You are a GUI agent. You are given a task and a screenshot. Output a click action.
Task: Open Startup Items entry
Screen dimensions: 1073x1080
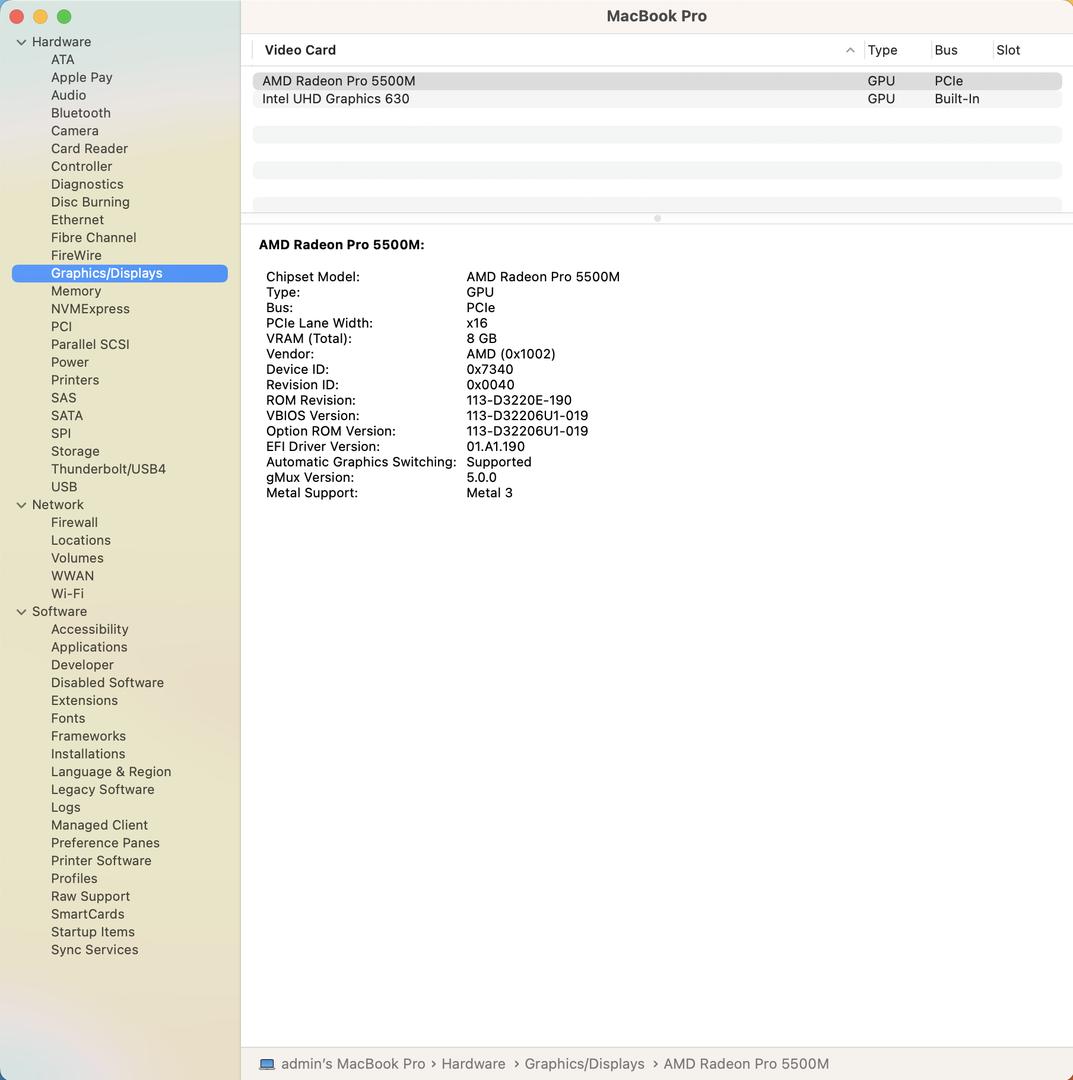pyautogui.click(x=93, y=932)
